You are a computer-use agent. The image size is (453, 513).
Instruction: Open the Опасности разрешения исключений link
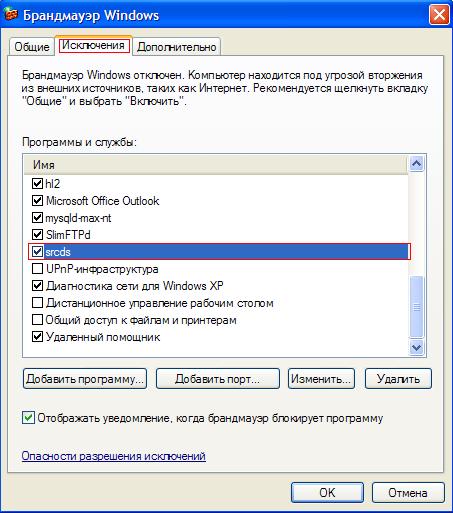113,456
